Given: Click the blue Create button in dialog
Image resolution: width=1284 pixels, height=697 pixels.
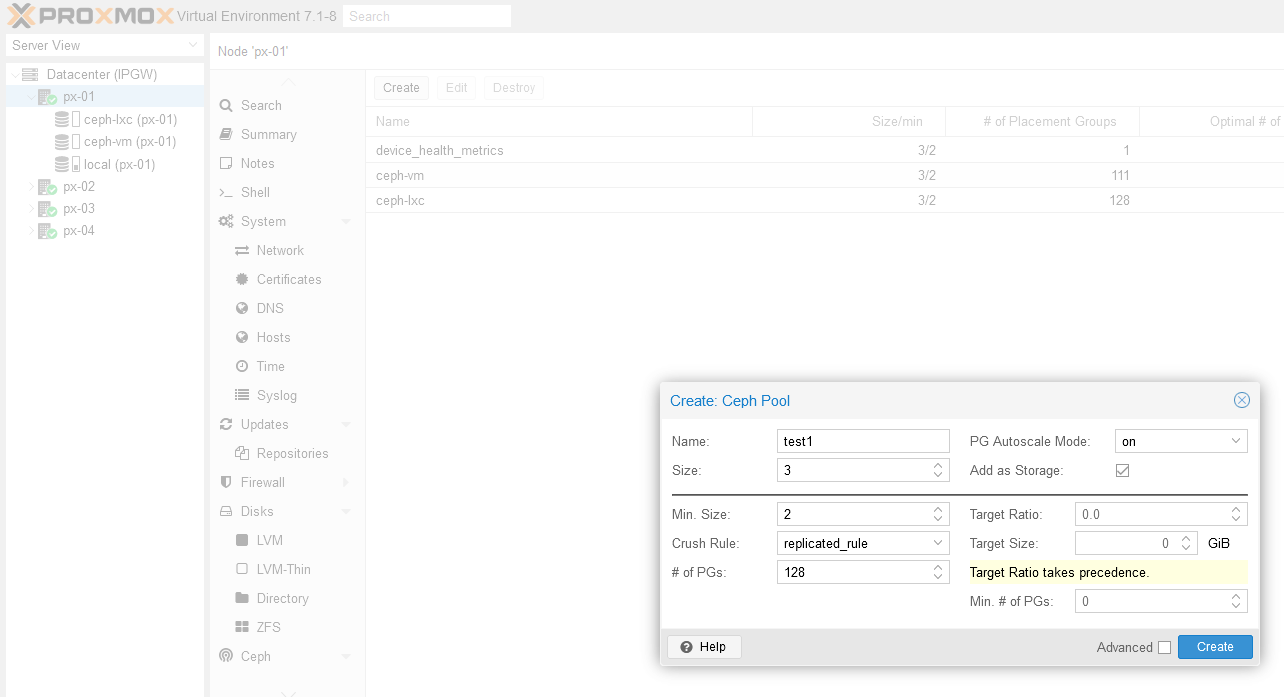Looking at the screenshot, I should (x=1214, y=647).
